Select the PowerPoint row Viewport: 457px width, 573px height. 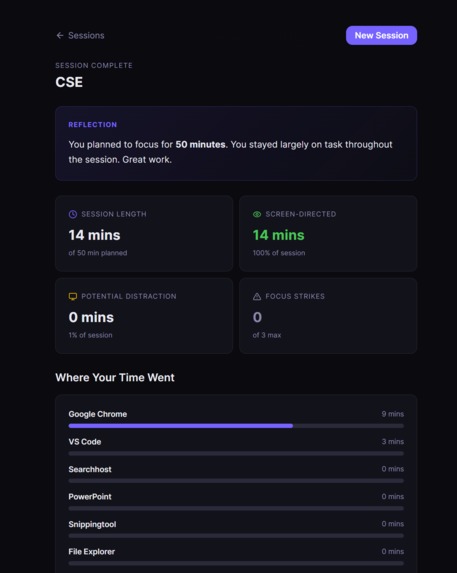click(236, 502)
